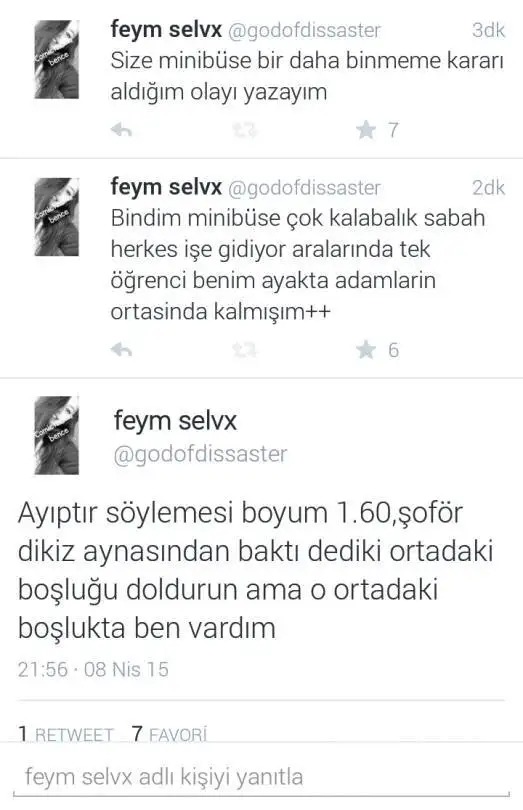Viewport: 523px width, 810px height.
Task: Open the 3dk timestamp on first tweet
Action: coord(488,30)
